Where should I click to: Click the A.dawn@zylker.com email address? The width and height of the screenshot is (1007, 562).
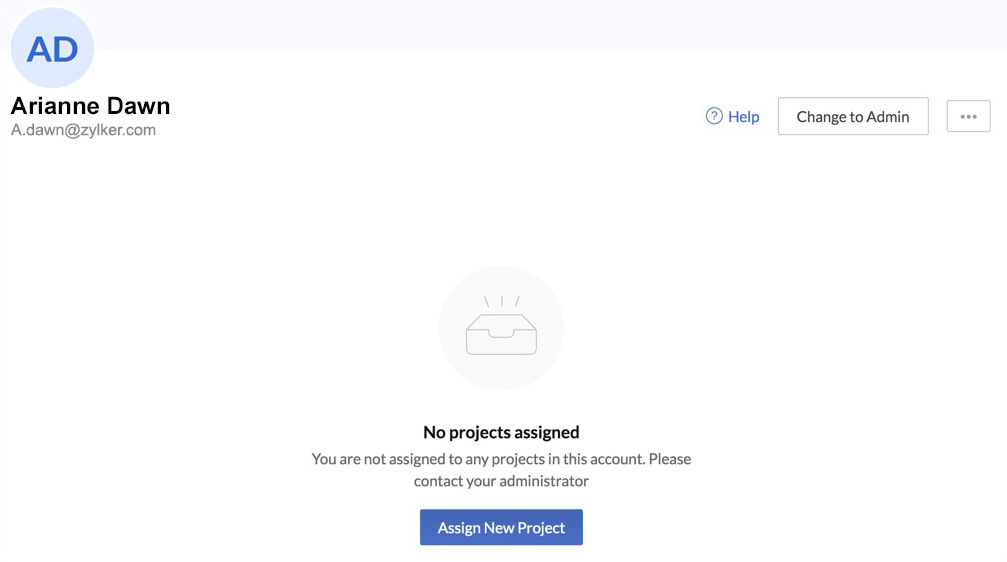[83, 130]
